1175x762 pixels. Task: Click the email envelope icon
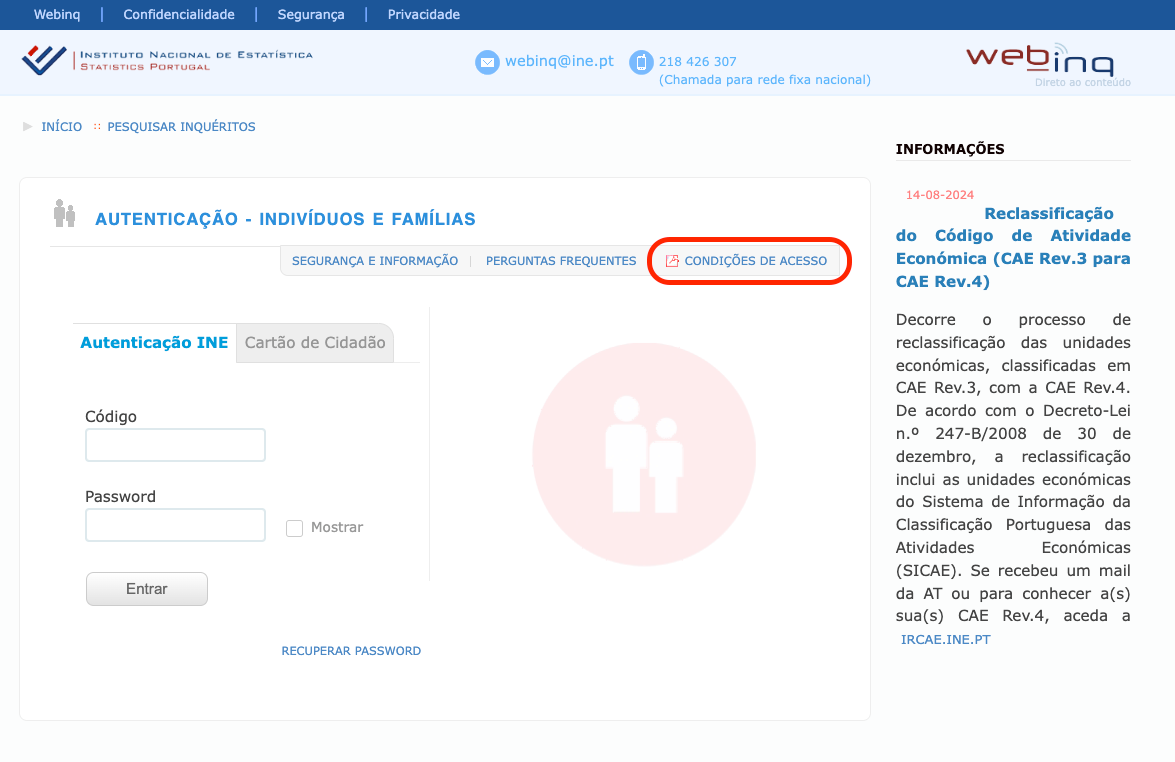[487, 62]
